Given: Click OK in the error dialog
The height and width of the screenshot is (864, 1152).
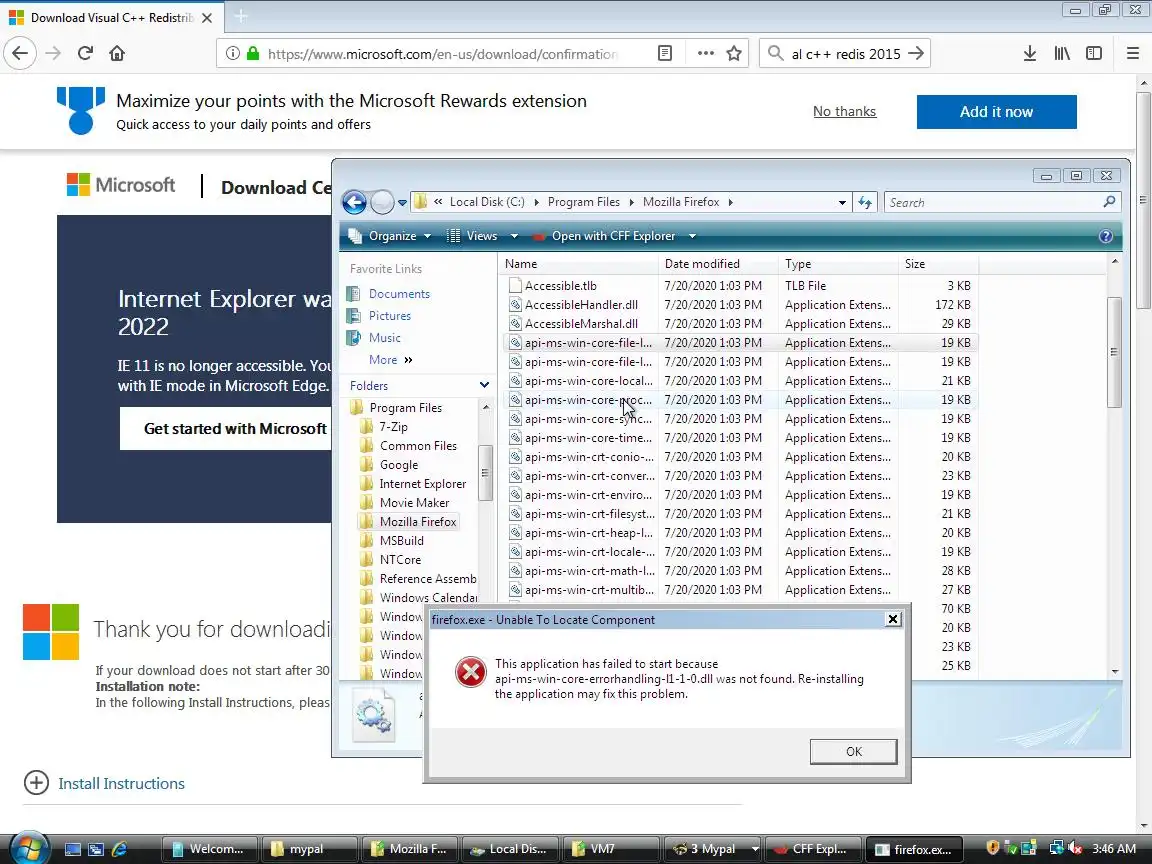Looking at the screenshot, I should coord(853,752).
